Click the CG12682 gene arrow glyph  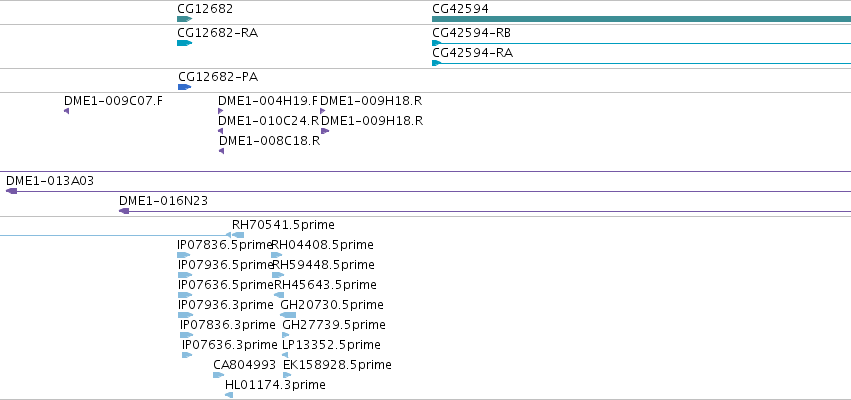(185, 19)
